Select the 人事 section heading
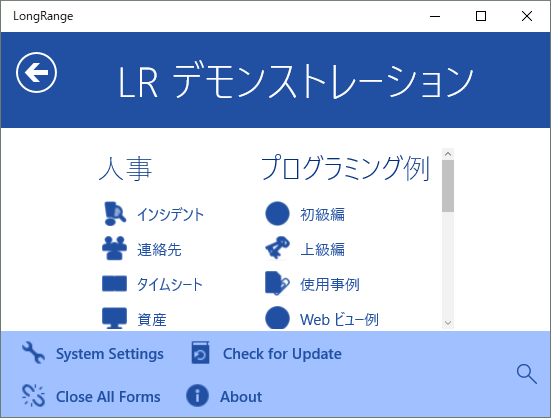The height and width of the screenshot is (418, 551). coord(125,169)
